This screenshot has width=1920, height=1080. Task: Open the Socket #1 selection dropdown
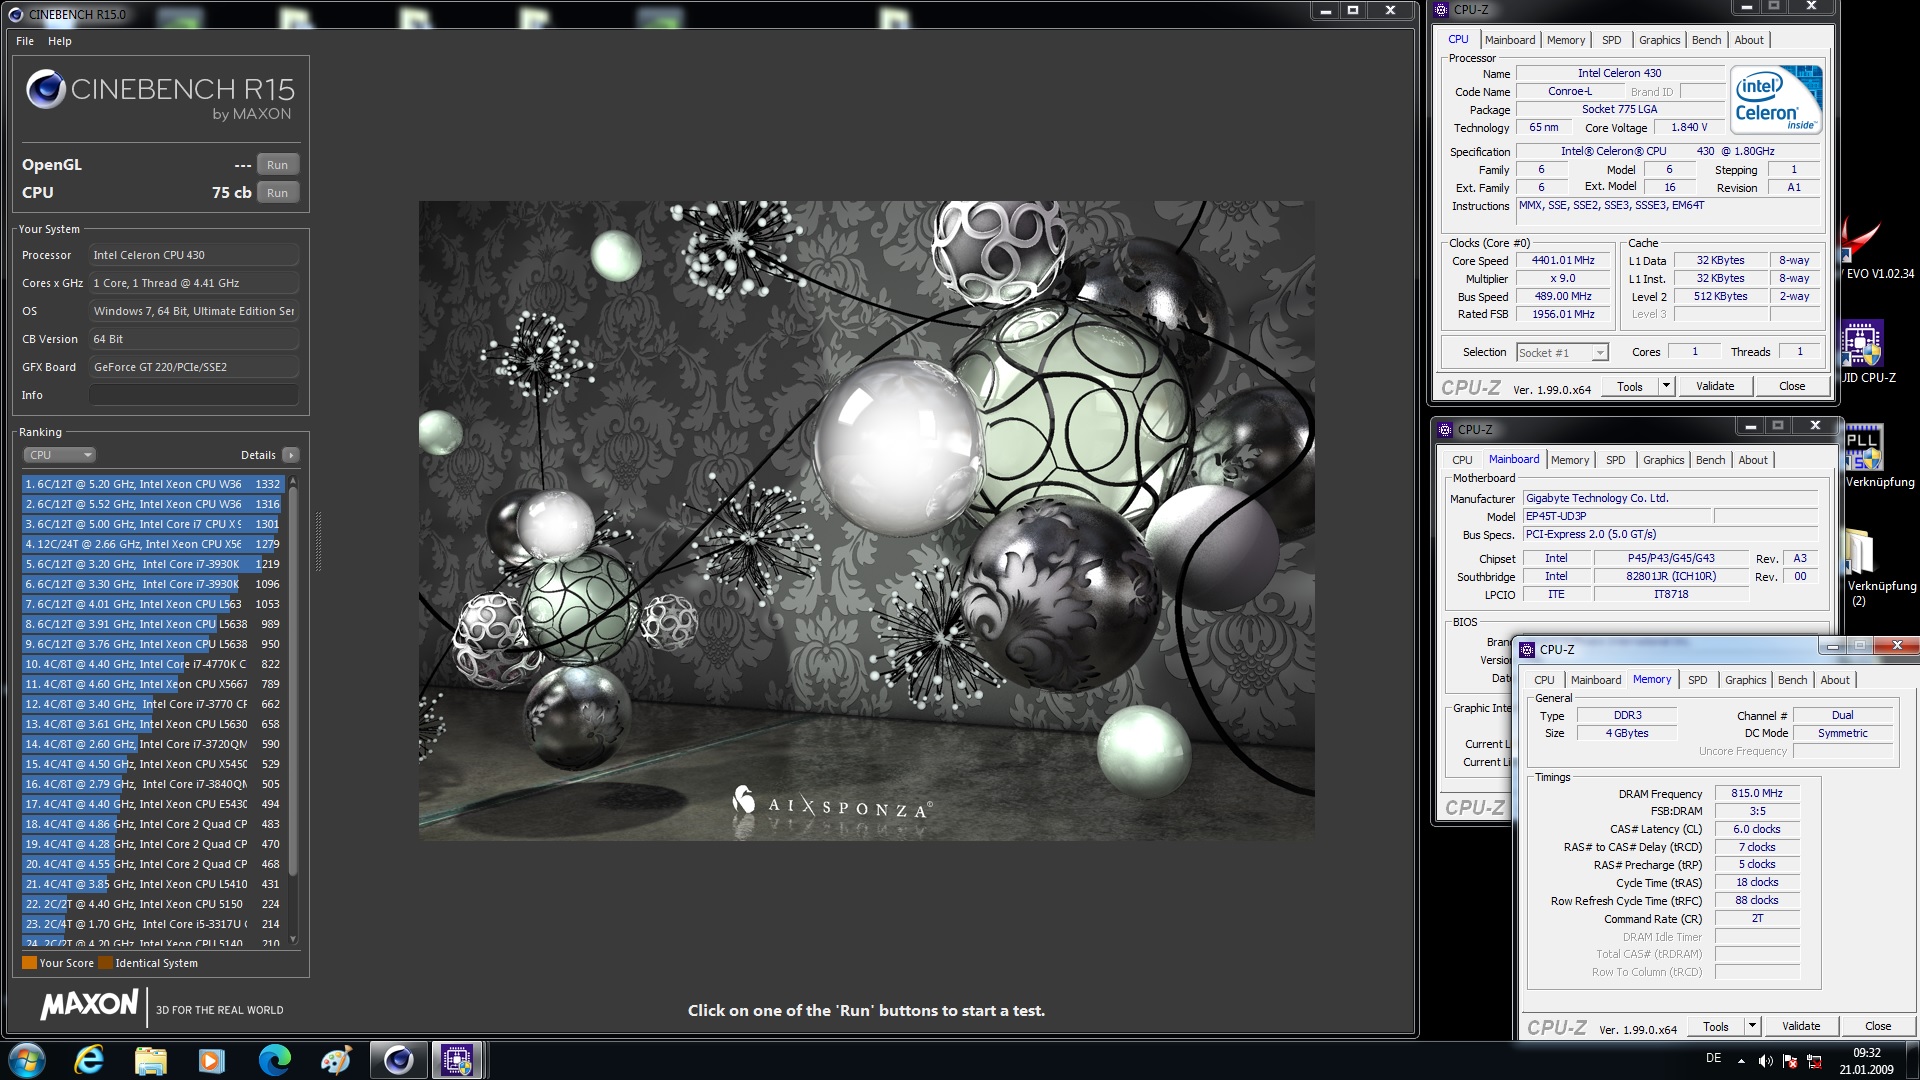(x=1562, y=353)
